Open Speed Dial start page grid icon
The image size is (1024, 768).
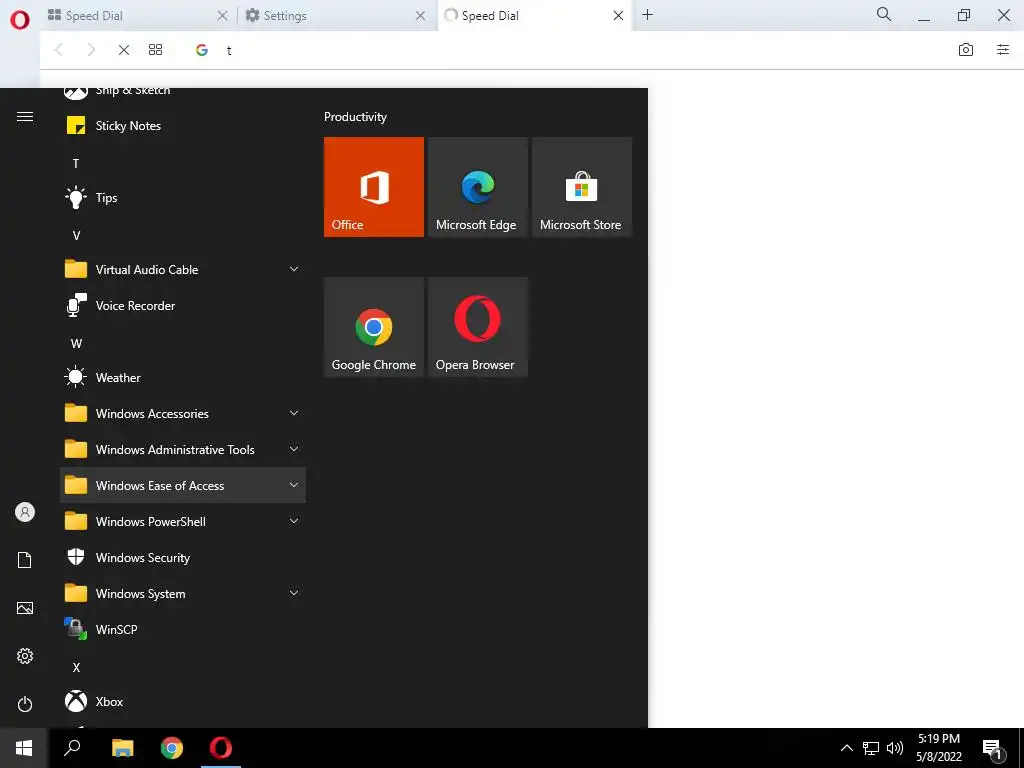[155, 50]
